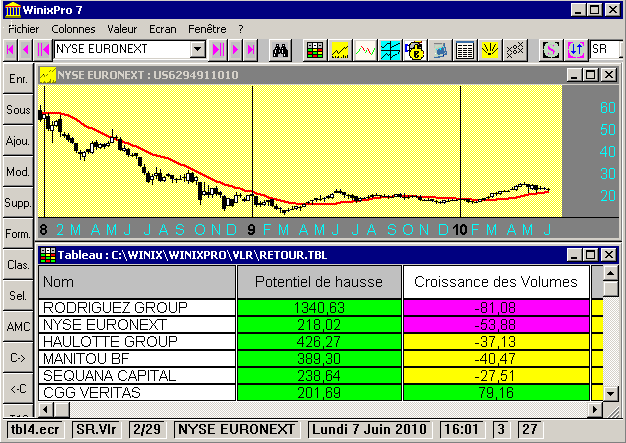Click the Mod. sidebar button

coord(18,172)
